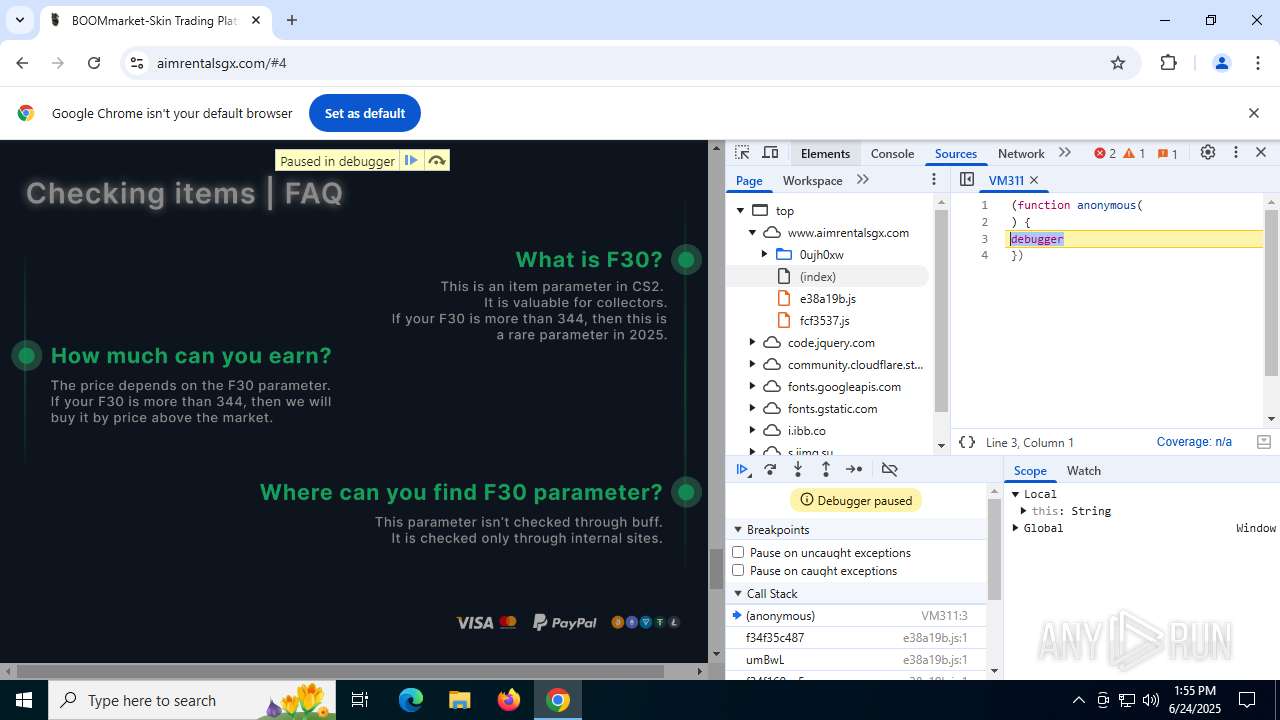Open the fcf3537.js file
This screenshot has width=1280, height=720.
(x=824, y=321)
